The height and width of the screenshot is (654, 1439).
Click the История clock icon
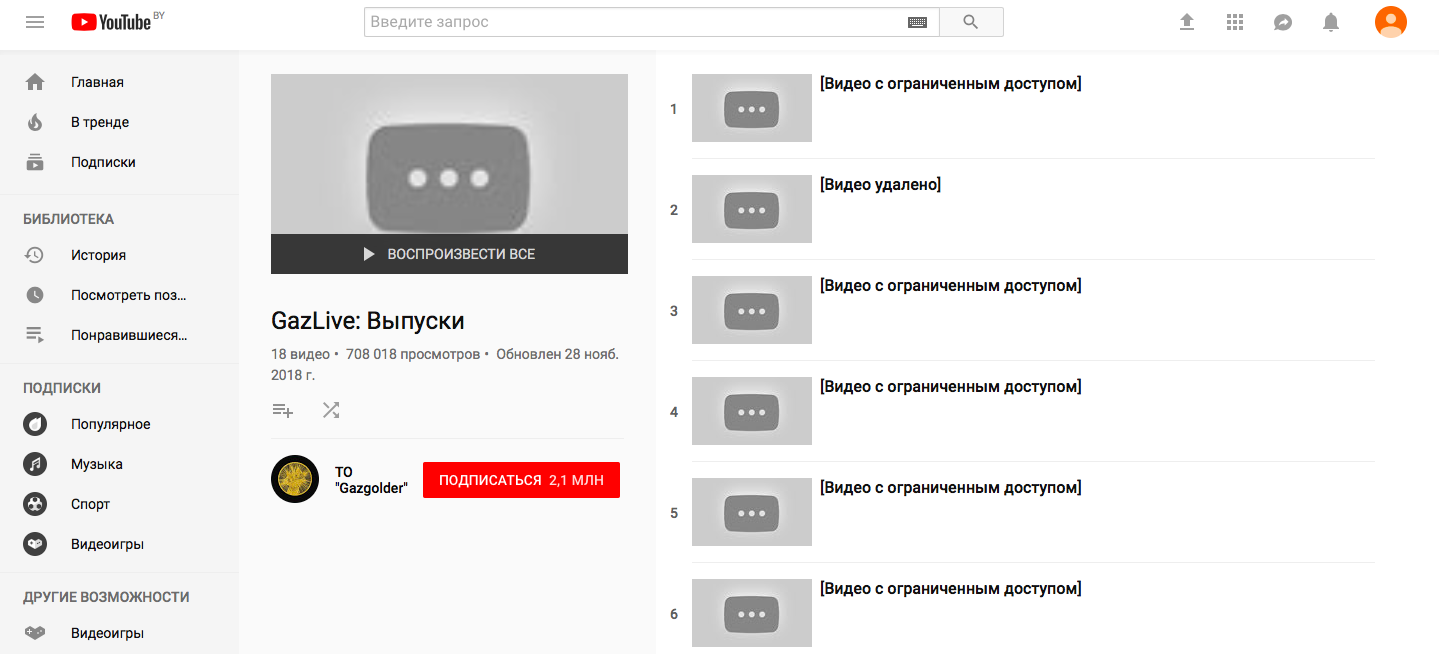coord(35,255)
